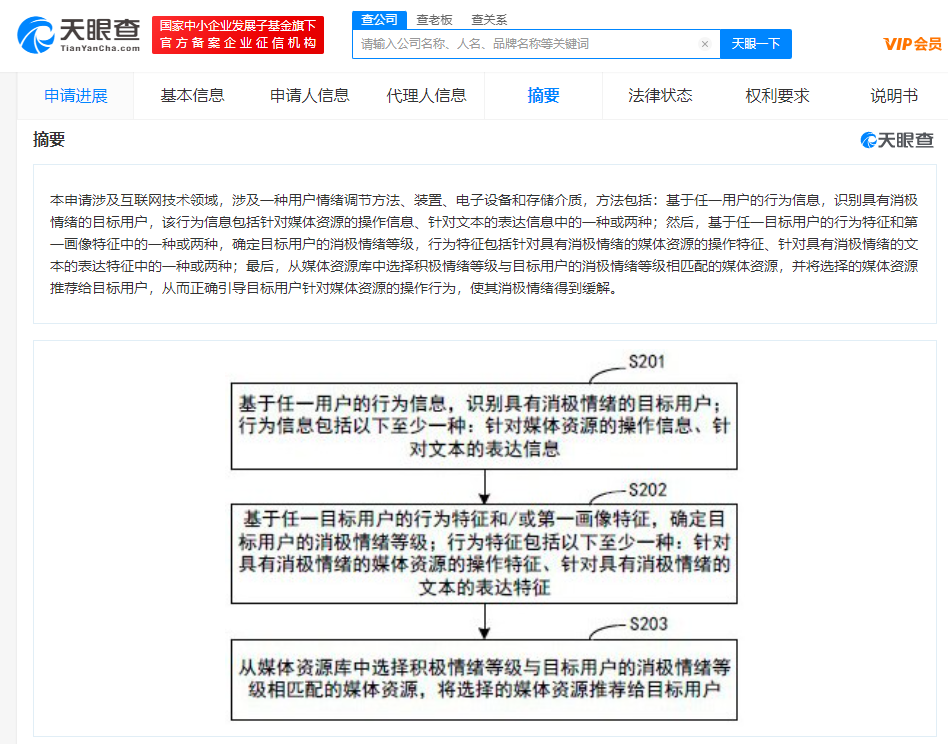Image resolution: width=948 pixels, height=744 pixels.
Task: Switch to the 查老板 search tab
Action: 434,19
